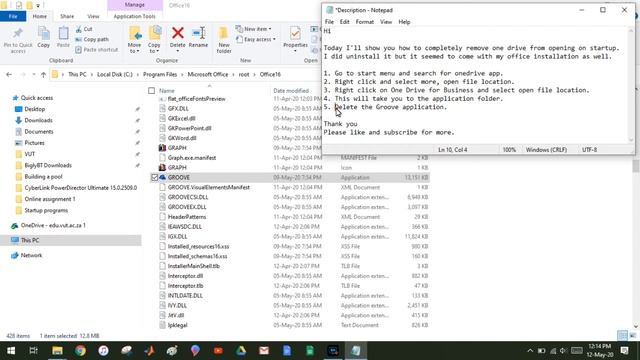The width and height of the screenshot is (640, 360).
Task: Open the Application Tools tab
Action: coord(134,16)
